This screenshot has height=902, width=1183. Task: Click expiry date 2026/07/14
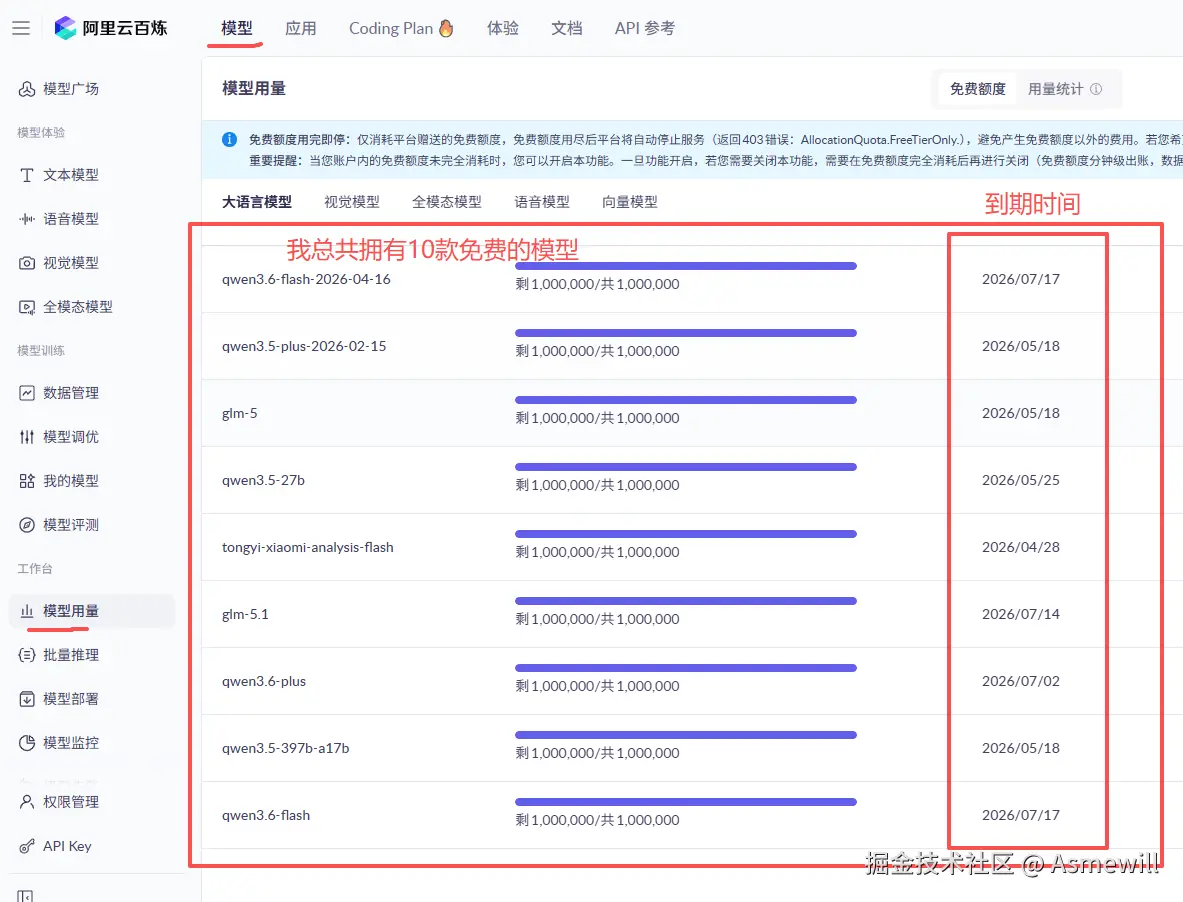click(x=1021, y=615)
